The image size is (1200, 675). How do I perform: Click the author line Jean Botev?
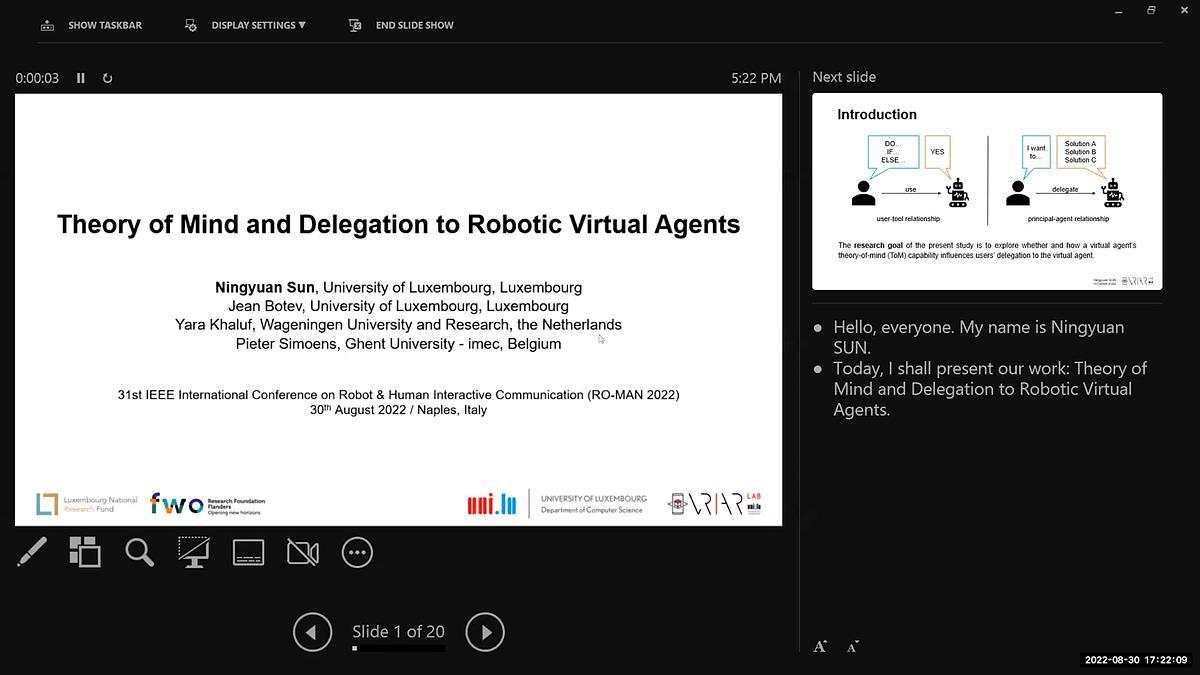[398, 306]
